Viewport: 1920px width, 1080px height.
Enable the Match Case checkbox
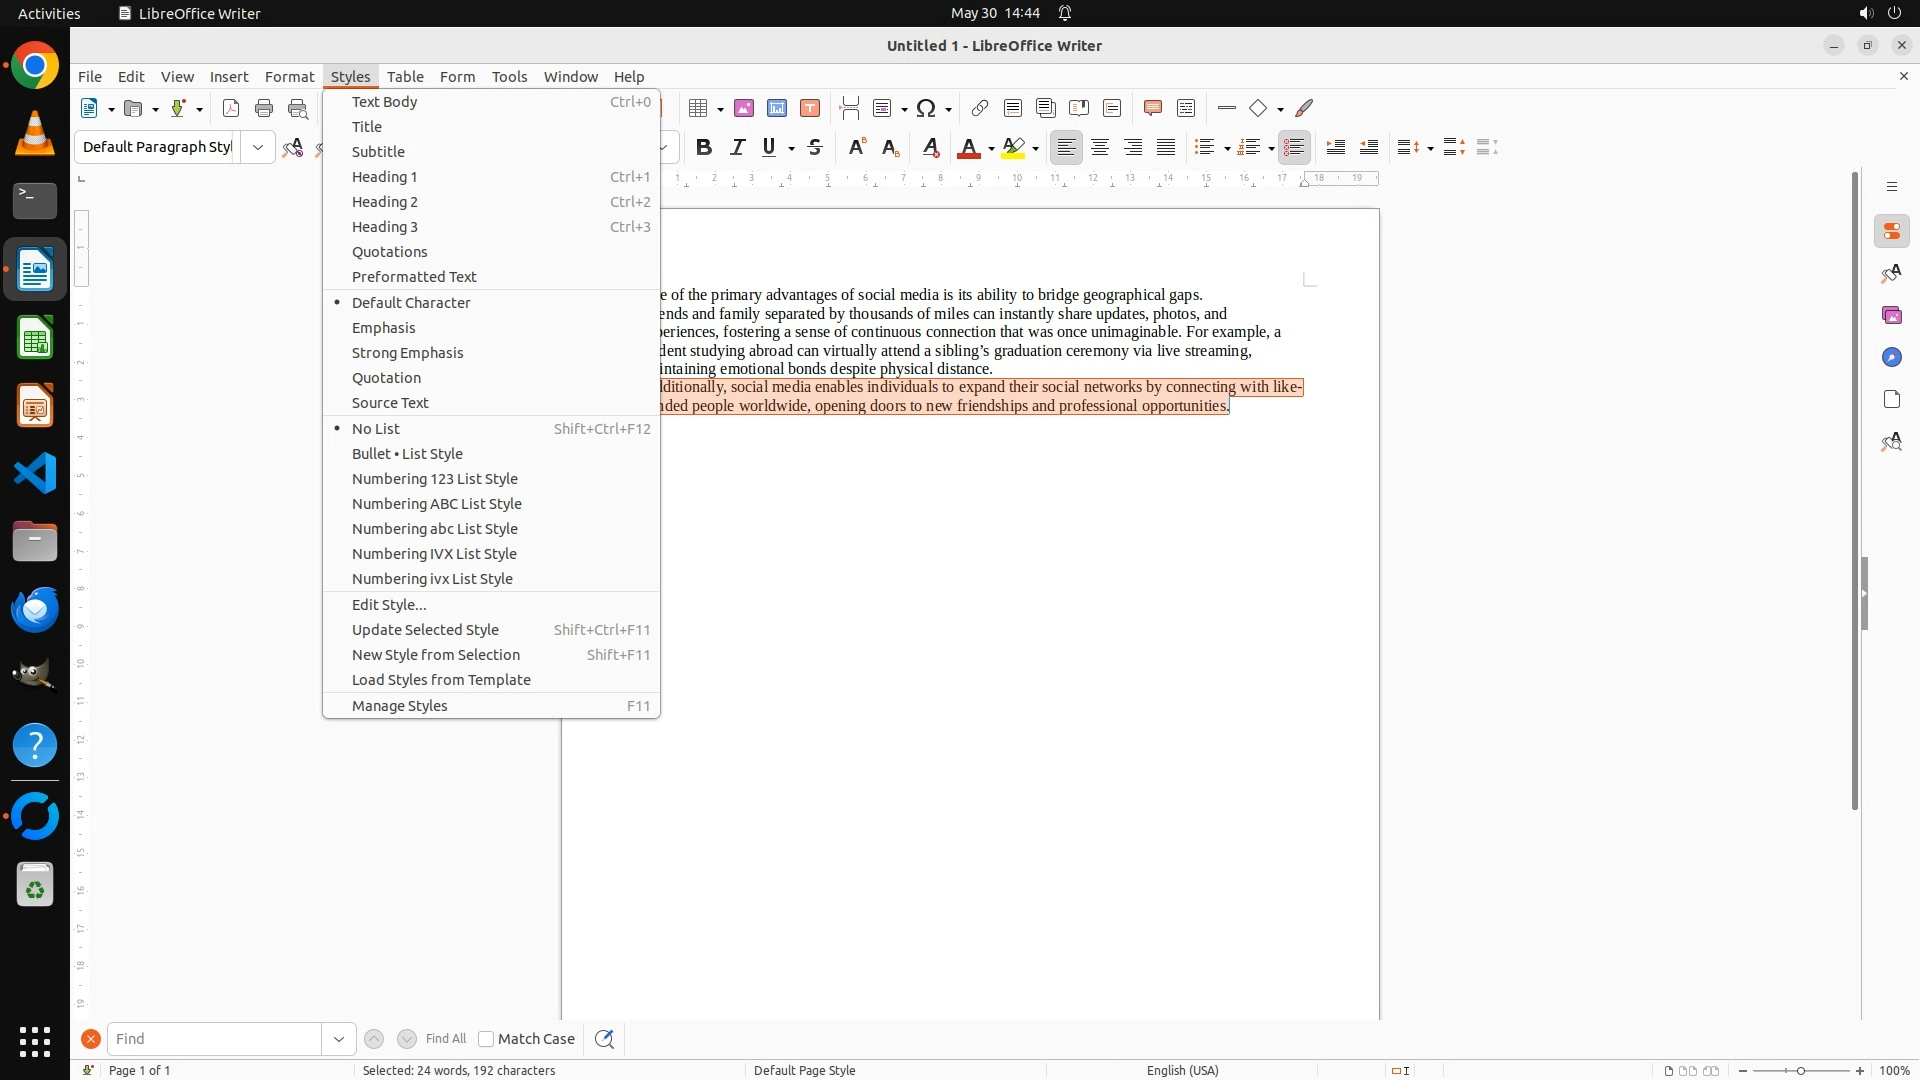(x=486, y=1039)
